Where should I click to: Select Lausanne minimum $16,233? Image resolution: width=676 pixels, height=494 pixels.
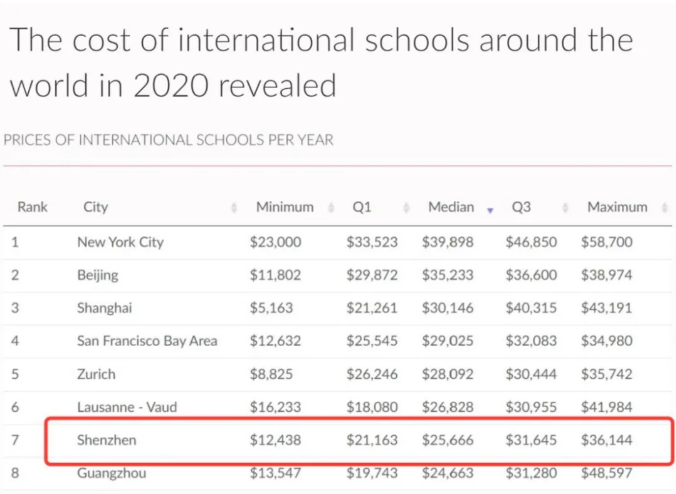275,407
